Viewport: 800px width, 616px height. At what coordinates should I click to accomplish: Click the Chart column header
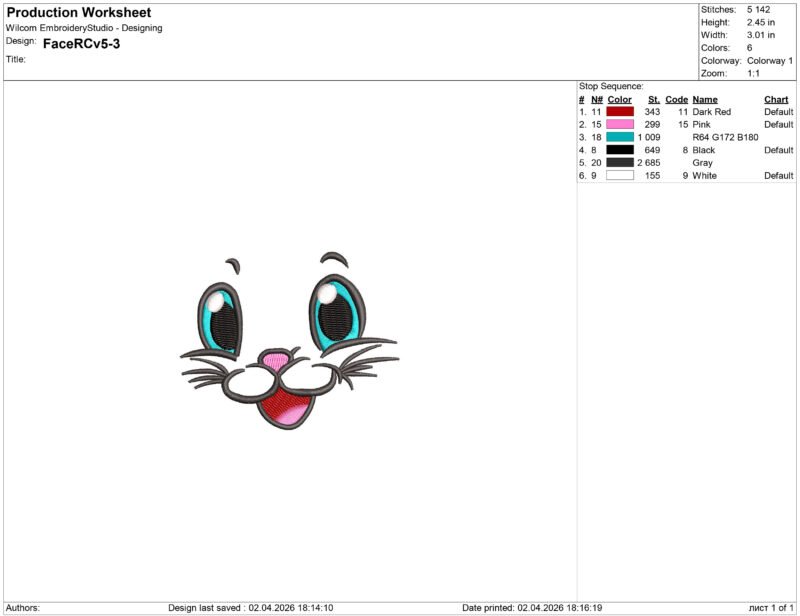(x=775, y=99)
